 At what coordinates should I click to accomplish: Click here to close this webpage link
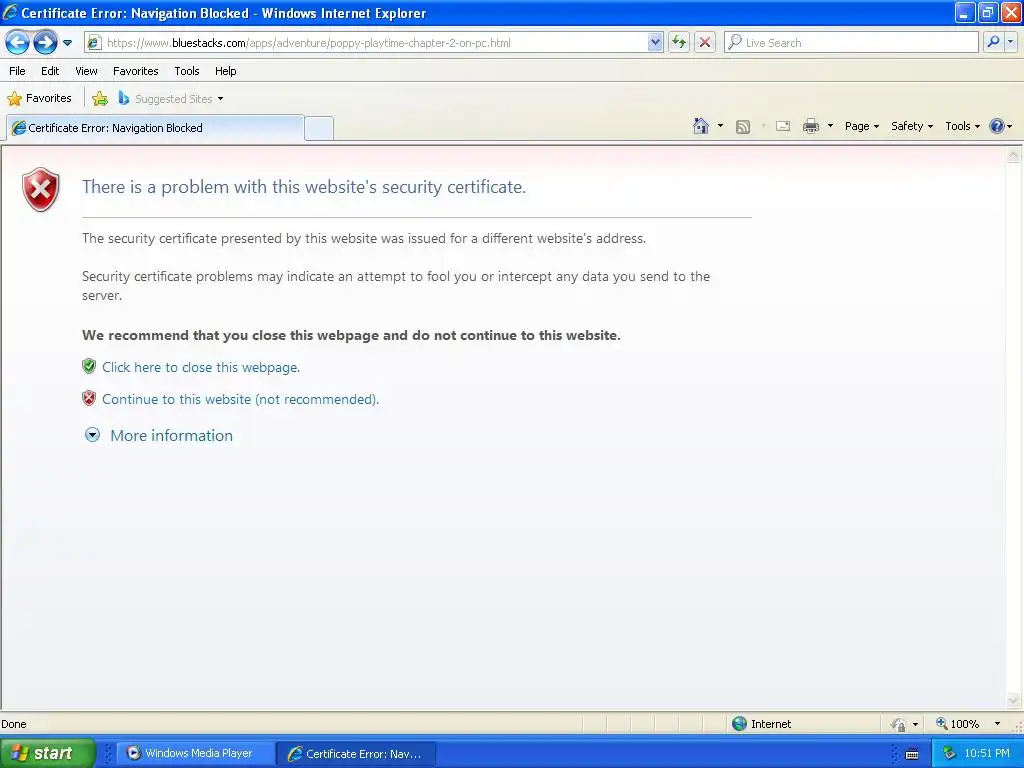[x=201, y=367]
